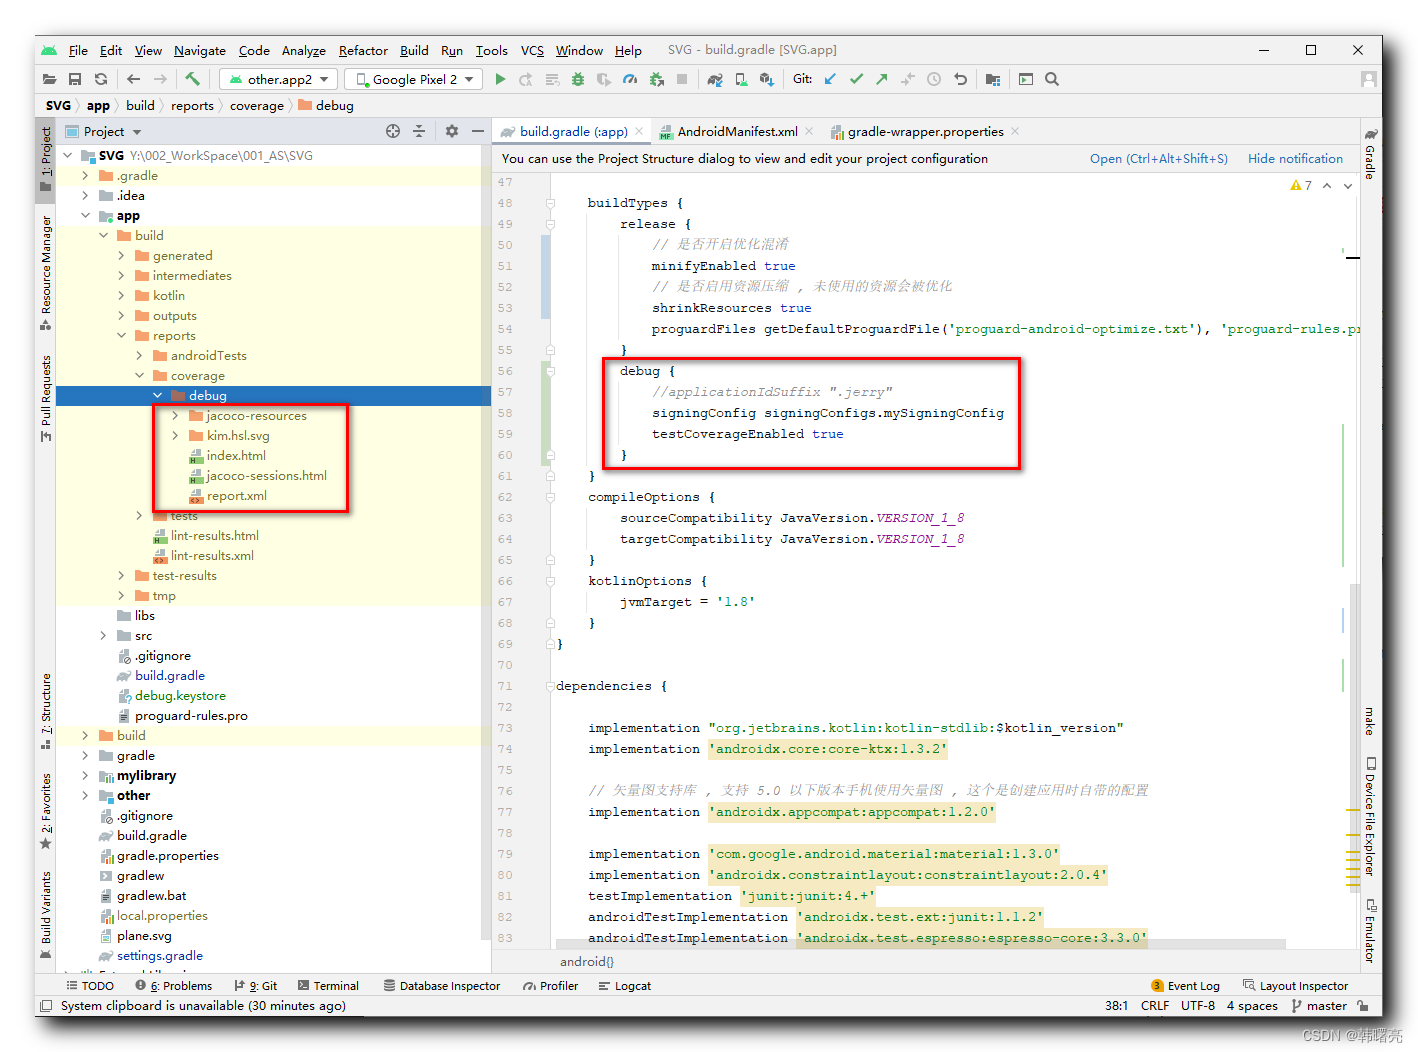The height and width of the screenshot is (1052, 1418).
Task: Open Project panel settings gear icon
Action: (x=452, y=131)
